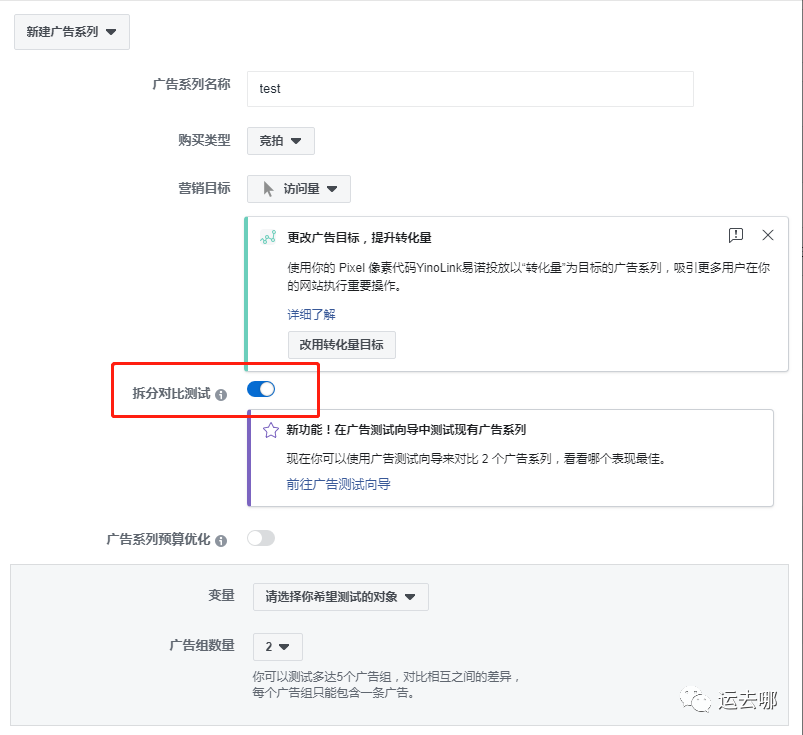Click the 广告系列名称 input field
This screenshot has height=735, width=803.
tap(470, 89)
